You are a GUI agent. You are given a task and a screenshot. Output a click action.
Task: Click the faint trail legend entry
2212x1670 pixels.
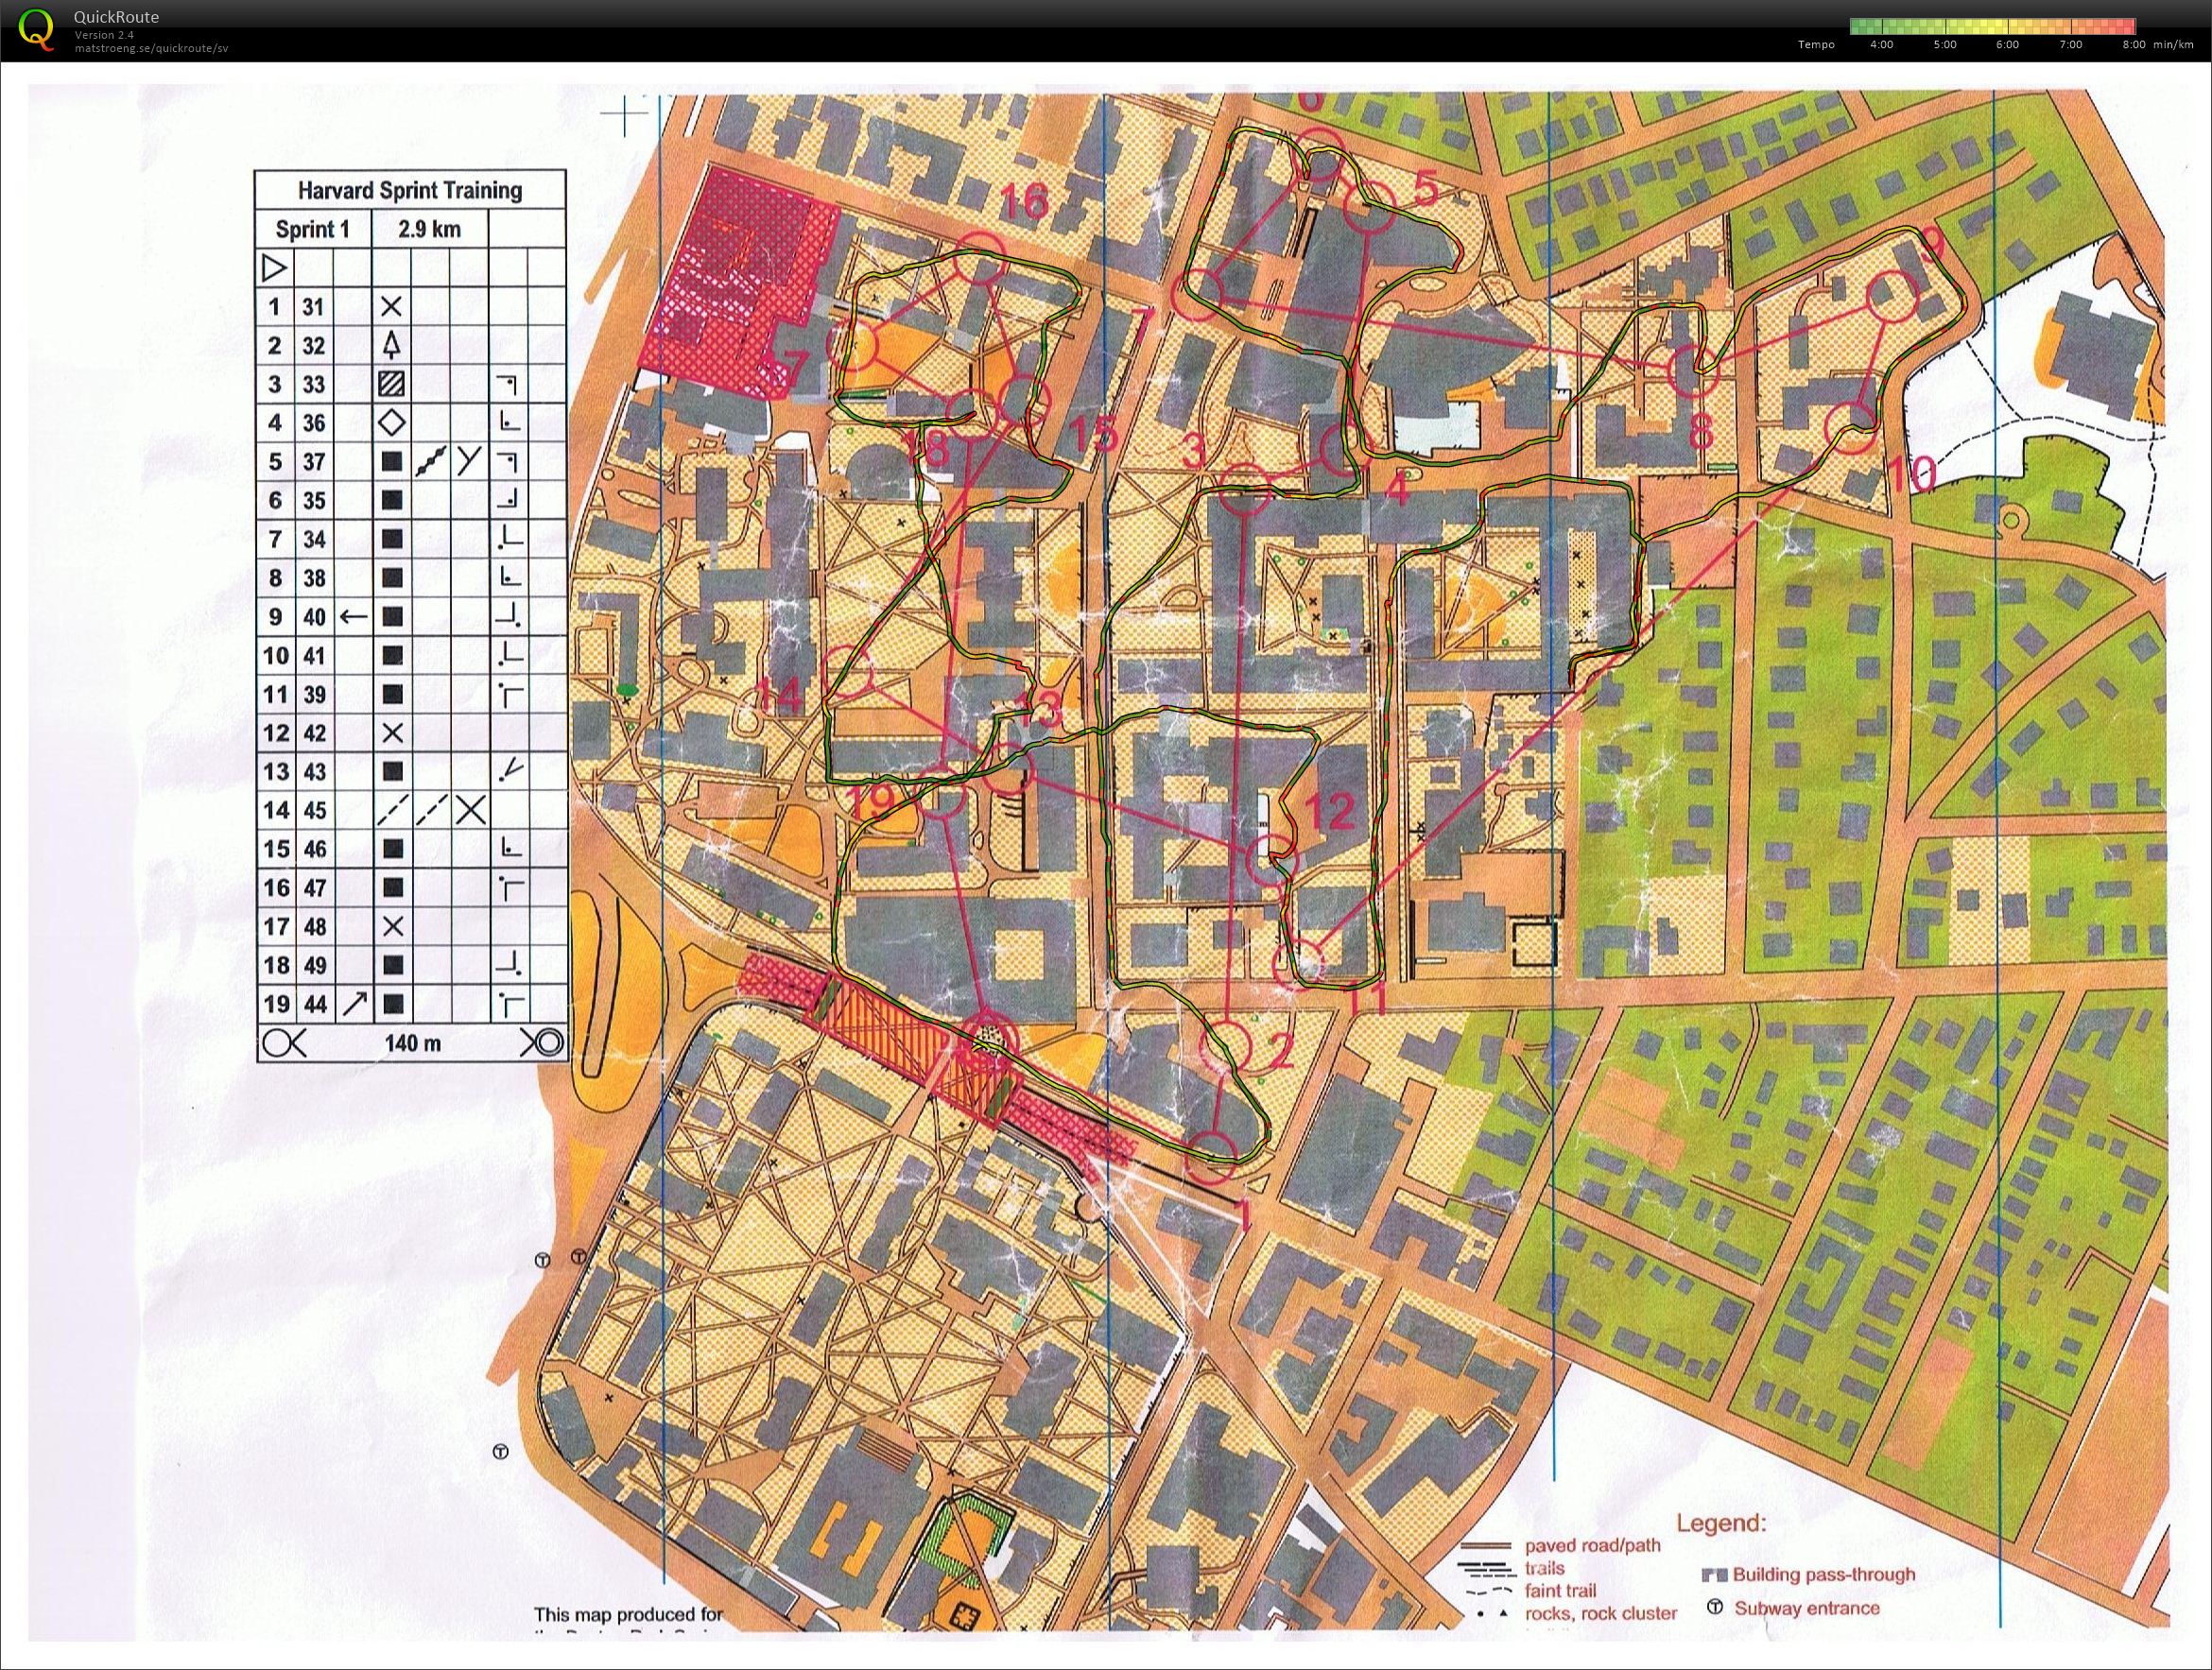pyautogui.click(x=1561, y=1590)
